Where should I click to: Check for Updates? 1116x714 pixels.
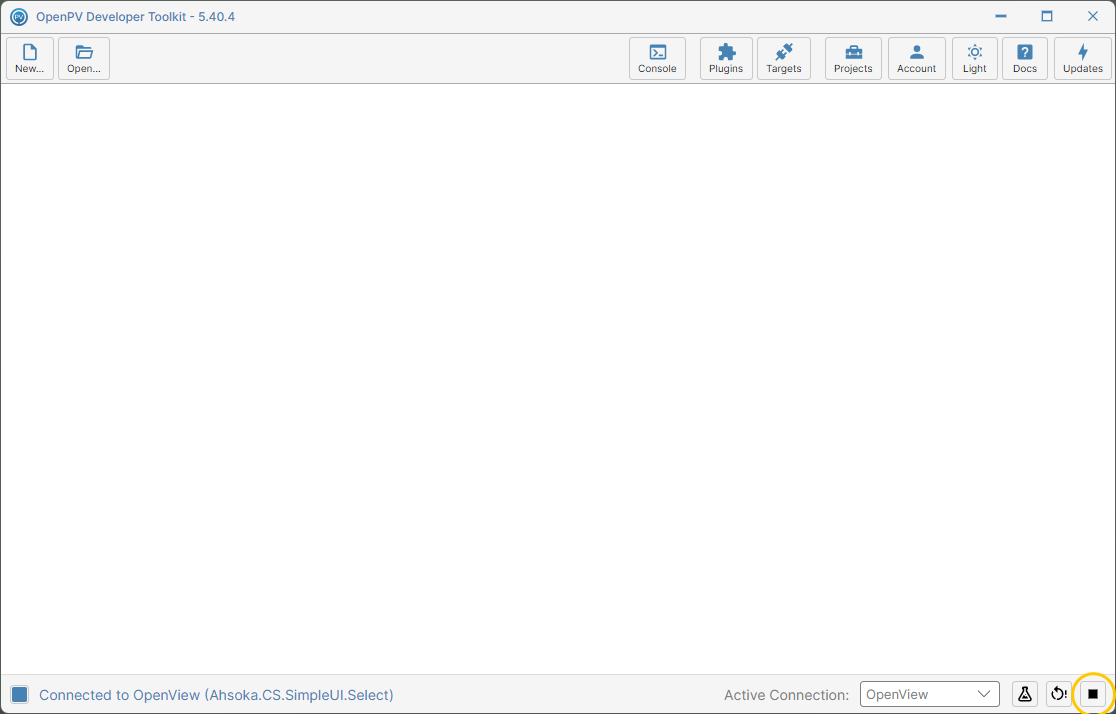(1083, 58)
